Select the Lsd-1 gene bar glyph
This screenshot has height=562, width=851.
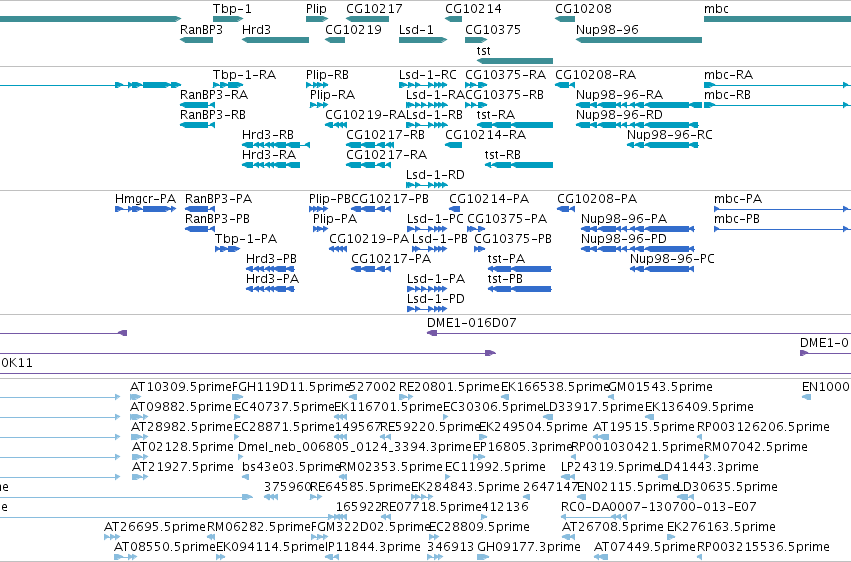423,40
